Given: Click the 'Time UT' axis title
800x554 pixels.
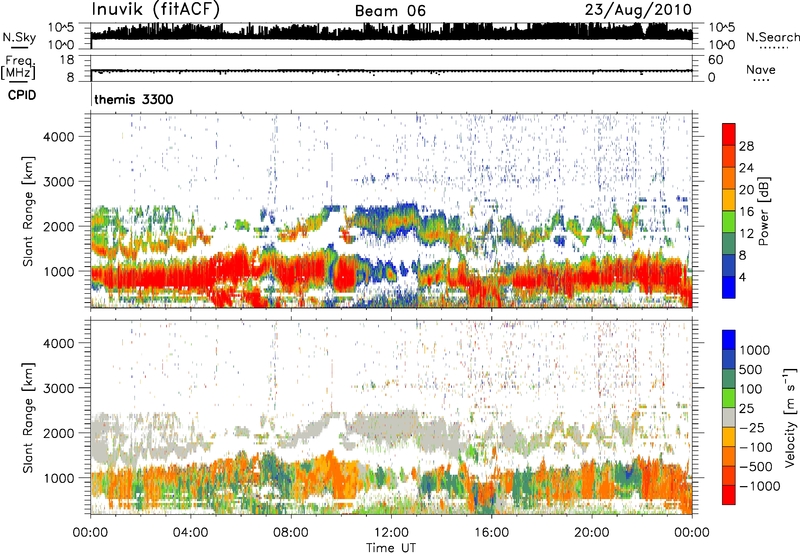Looking at the screenshot, I should [x=391, y=548].
